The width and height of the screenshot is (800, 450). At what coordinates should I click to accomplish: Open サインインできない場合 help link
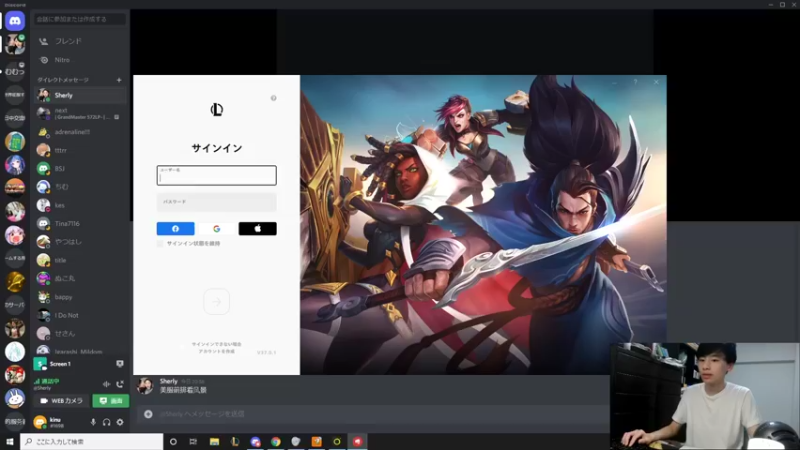coord(216,344)
